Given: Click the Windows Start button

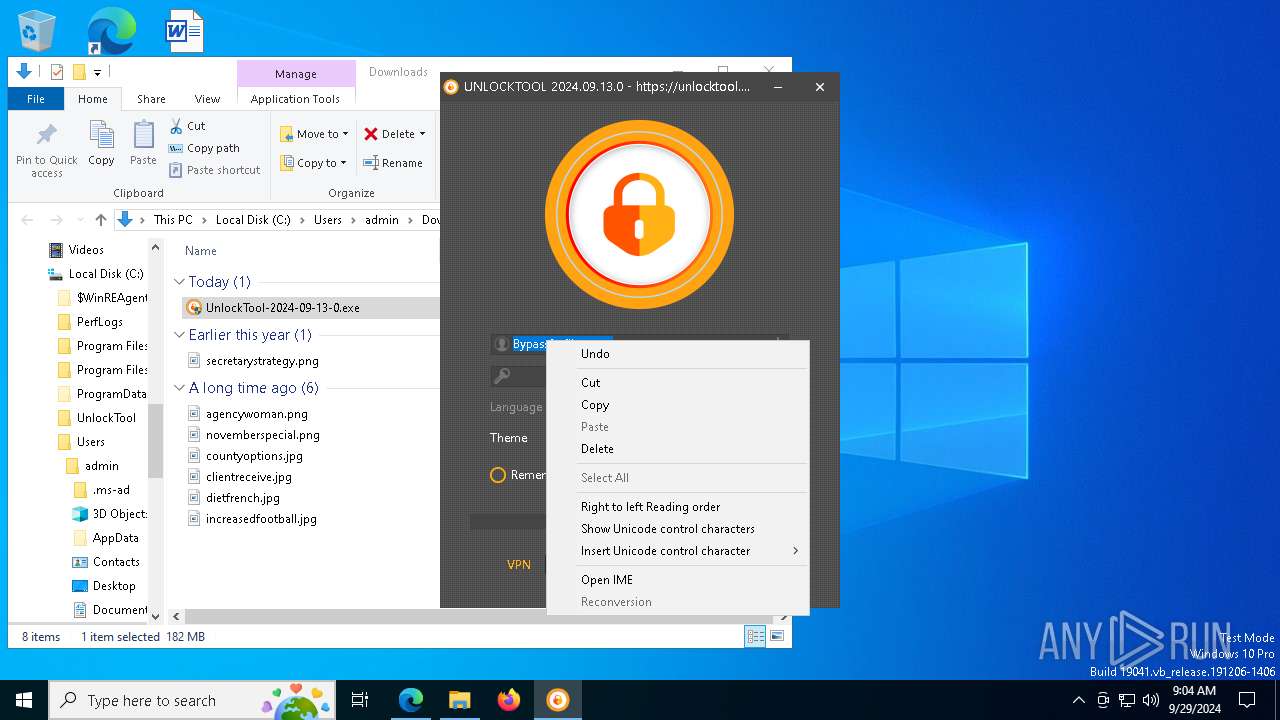Looking at the screenshot, I should point(24,700).
